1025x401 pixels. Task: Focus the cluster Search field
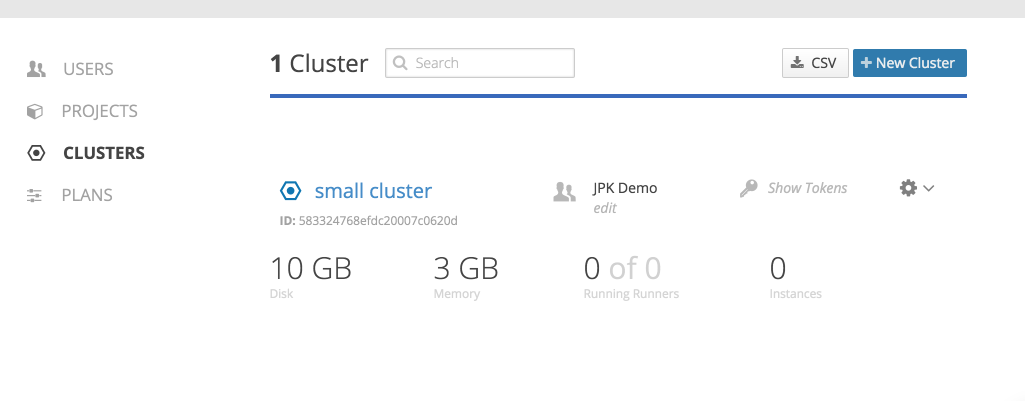click(480, 63)
